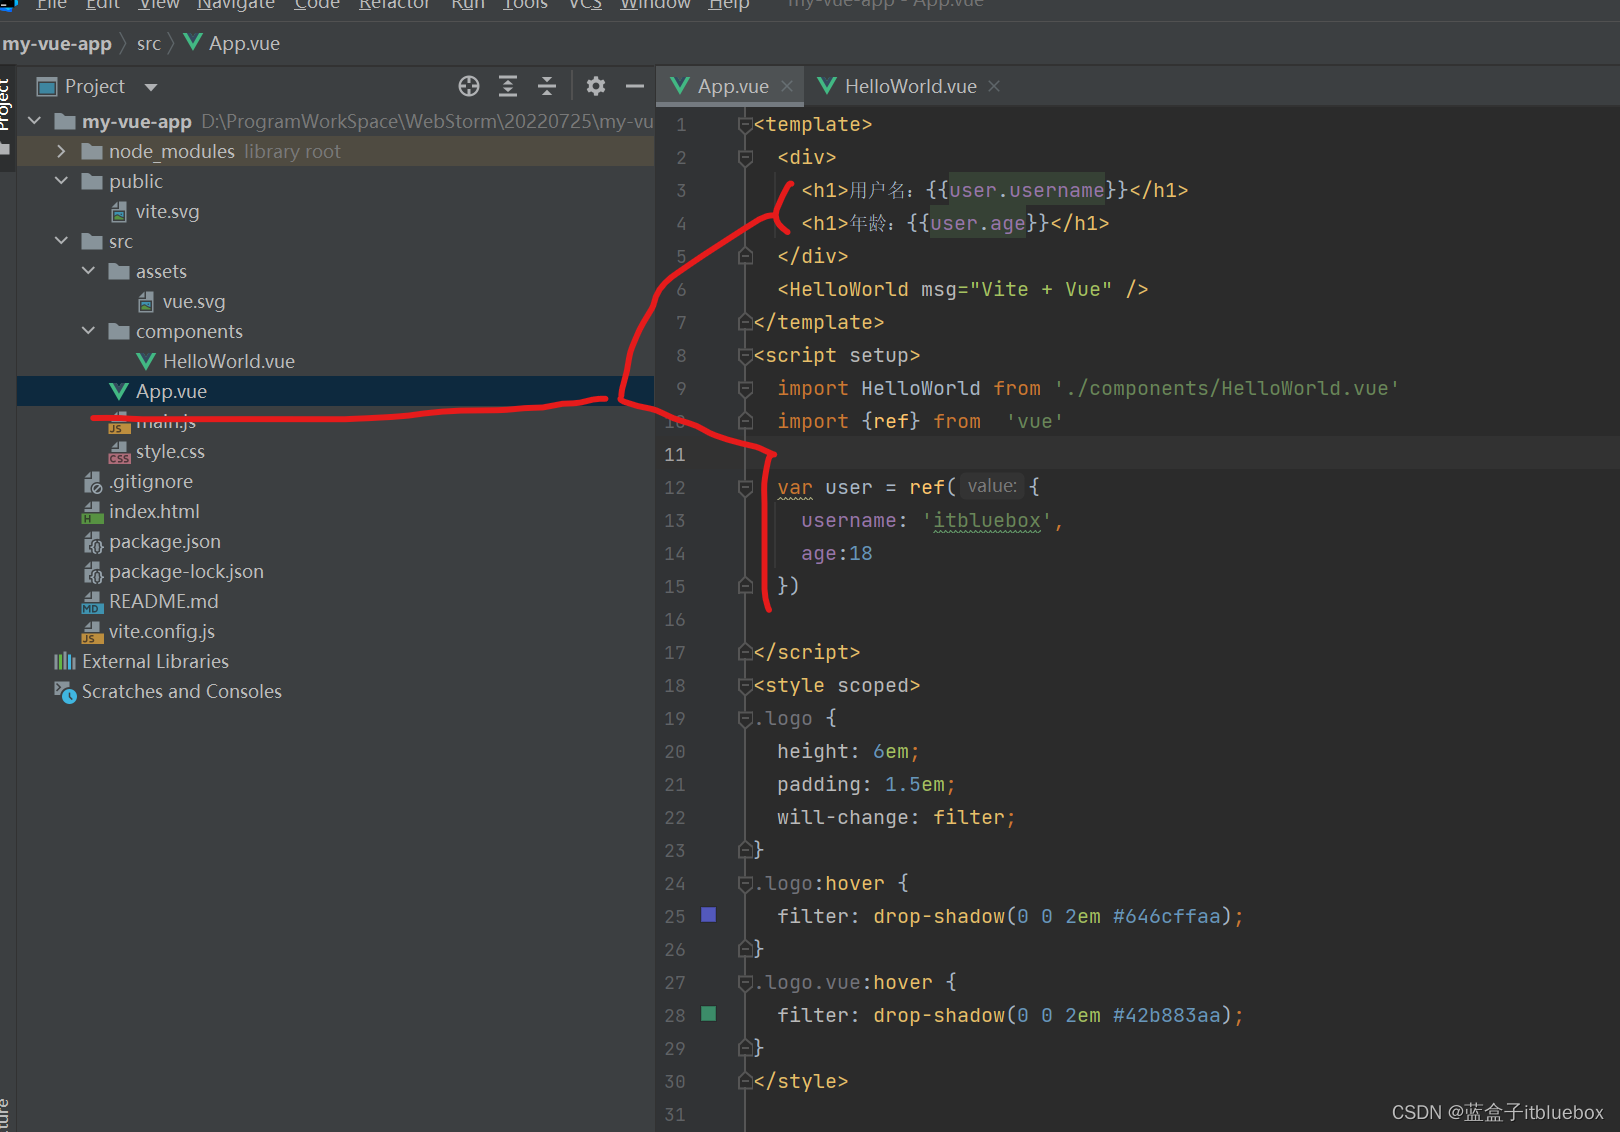Click App.vue breadcrumb in navigation bar
1620x1132 pixels.
click(232, 43)
